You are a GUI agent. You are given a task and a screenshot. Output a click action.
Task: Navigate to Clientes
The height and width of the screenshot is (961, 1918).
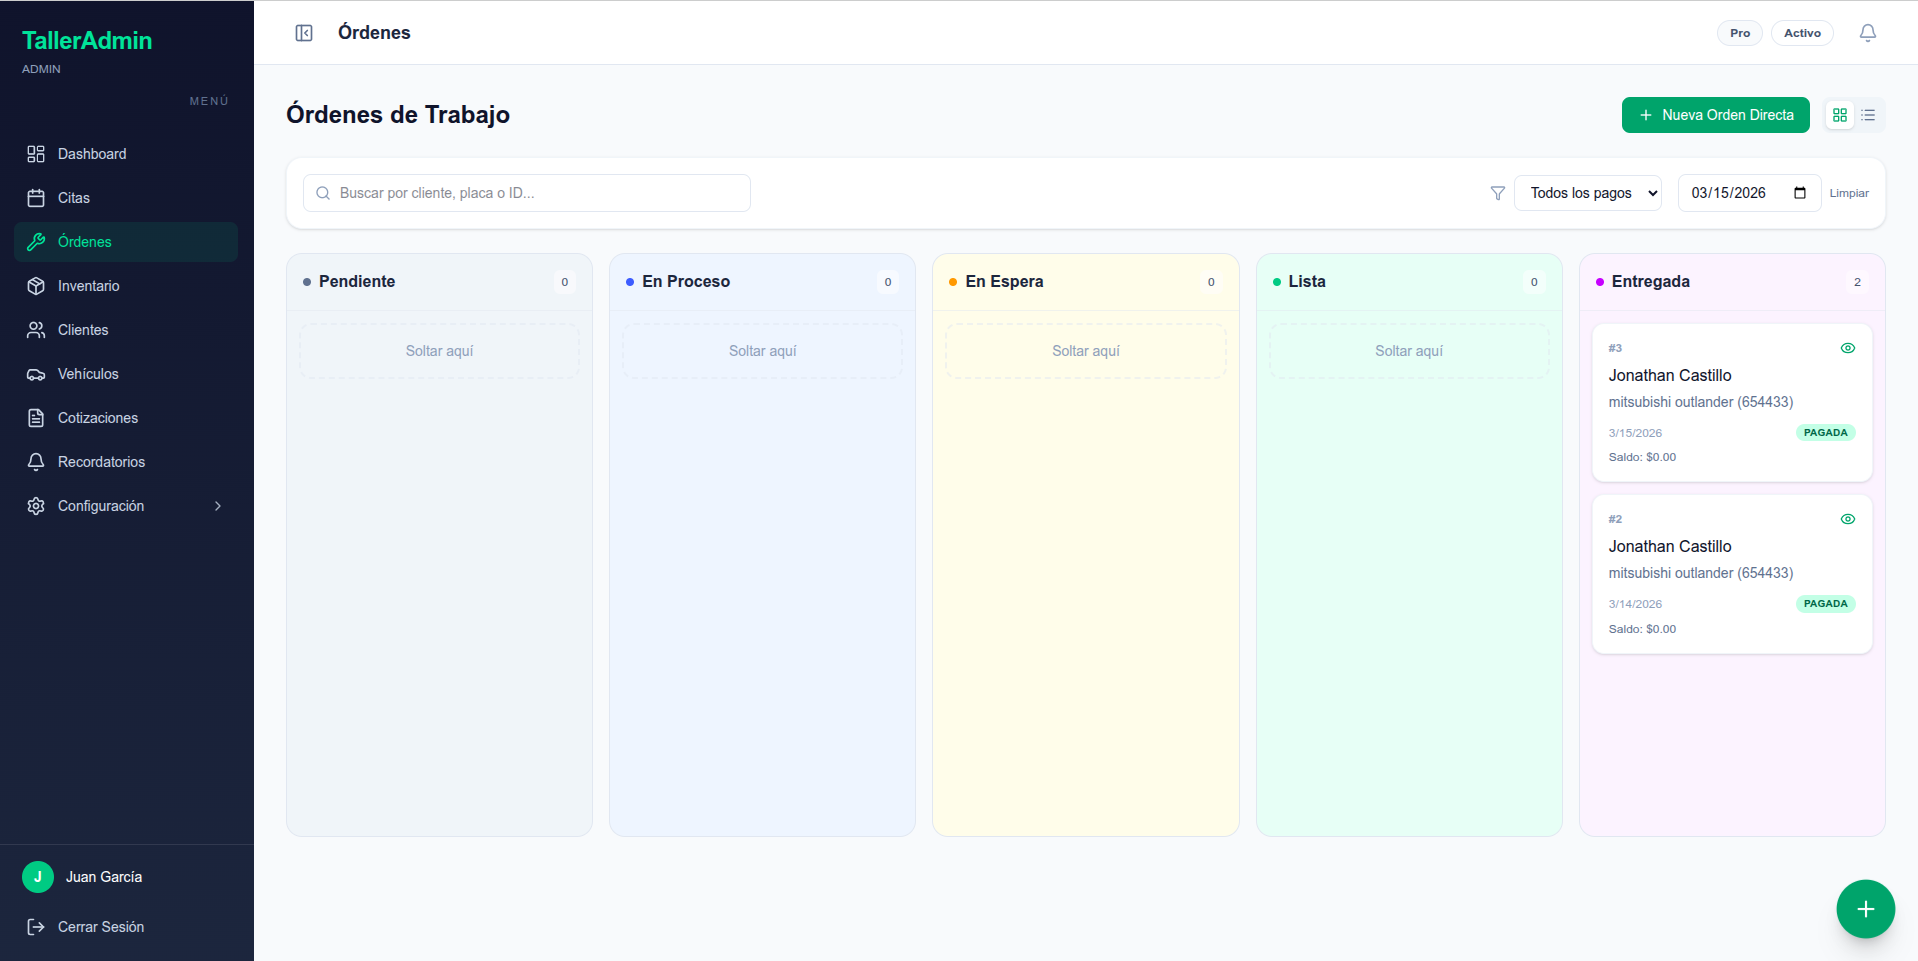[126, 330]
